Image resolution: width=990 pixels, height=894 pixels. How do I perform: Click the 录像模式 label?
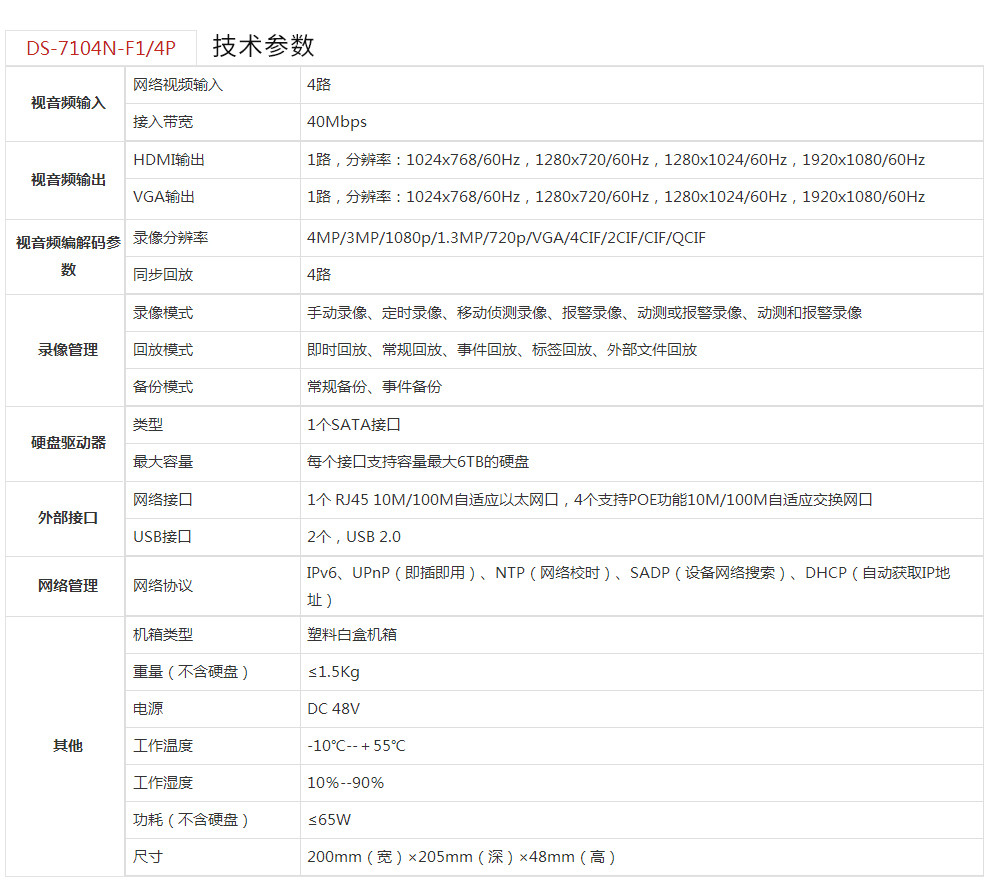163,313
